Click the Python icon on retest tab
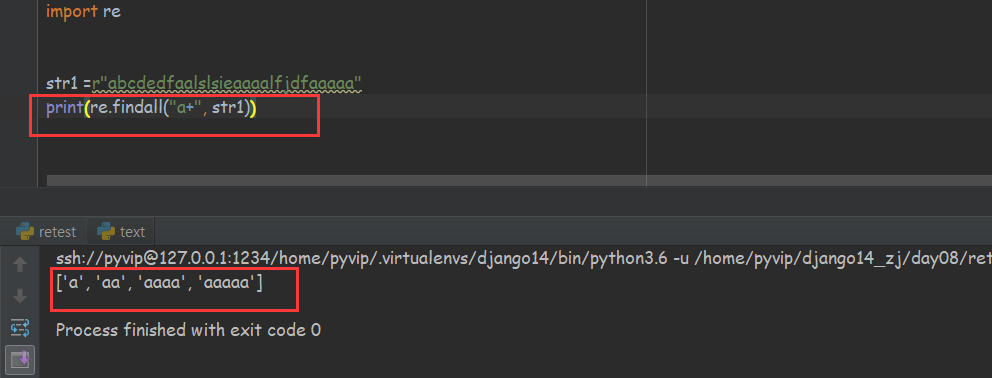The height and width of the screenshot is (378, 992). pyautogui.click(x=25, y=232)
